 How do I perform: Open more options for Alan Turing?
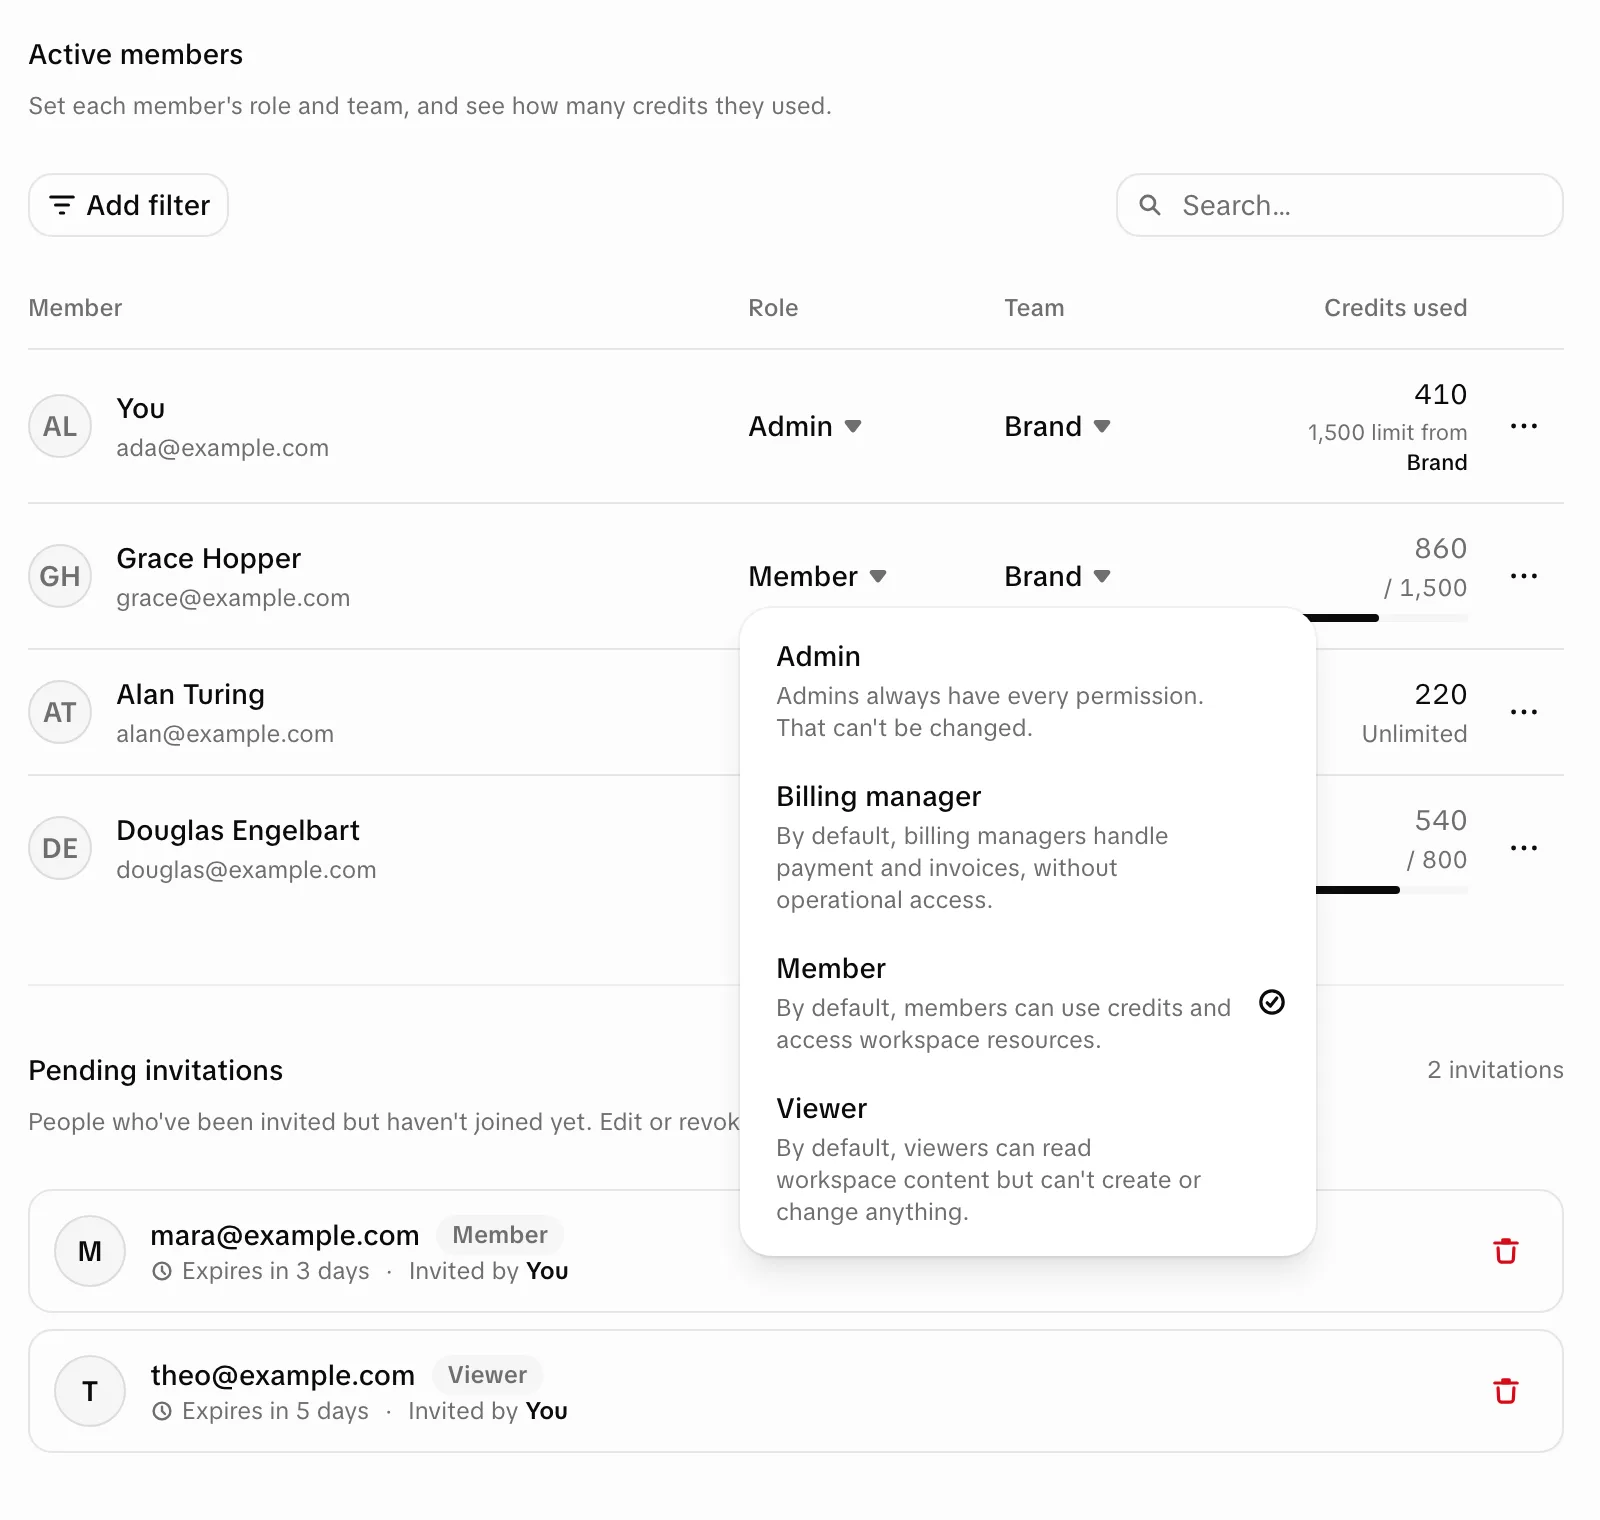1524,712
